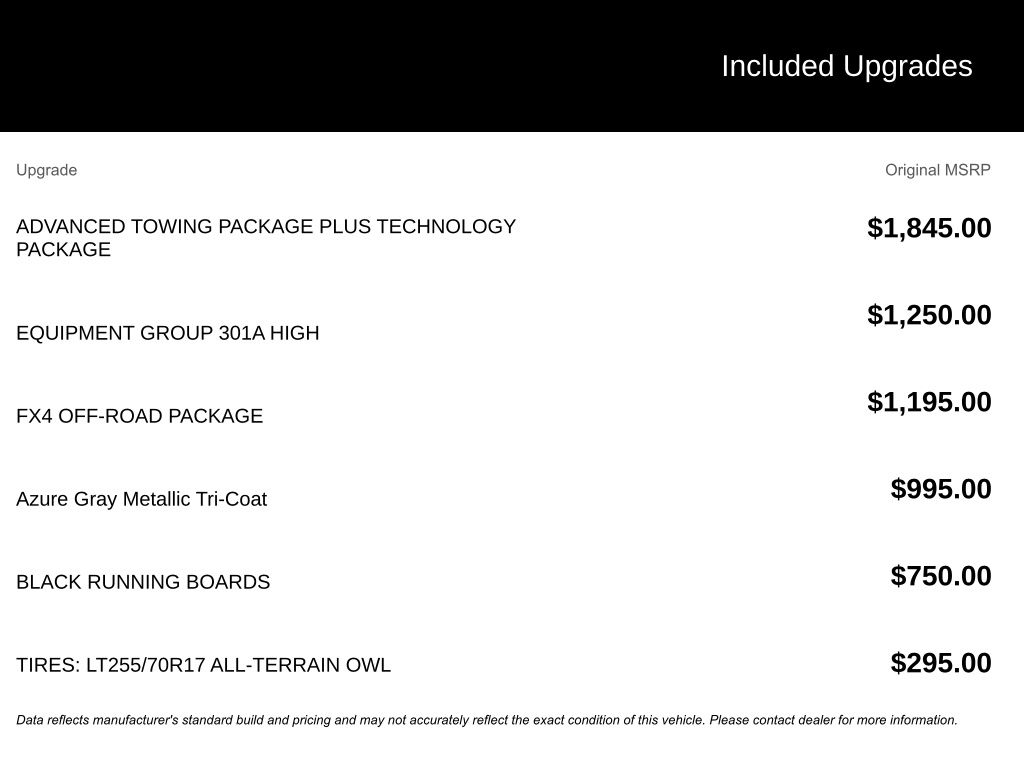
Task: Click the $750.00 running boards price
Action: coord(941,576)
